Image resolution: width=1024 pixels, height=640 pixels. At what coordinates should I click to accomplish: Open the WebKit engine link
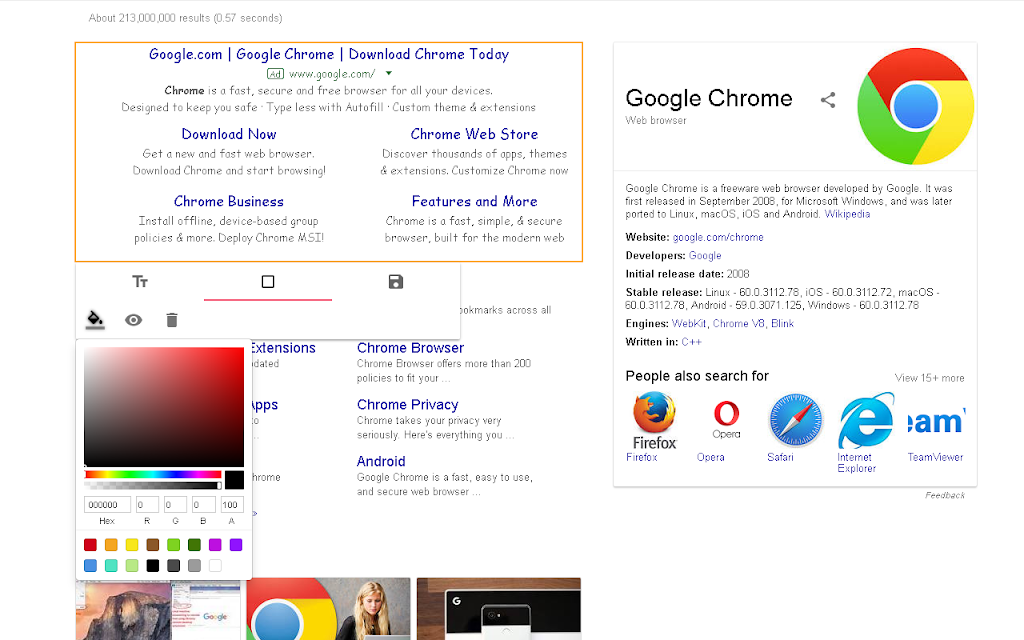[x=689, y=323]
